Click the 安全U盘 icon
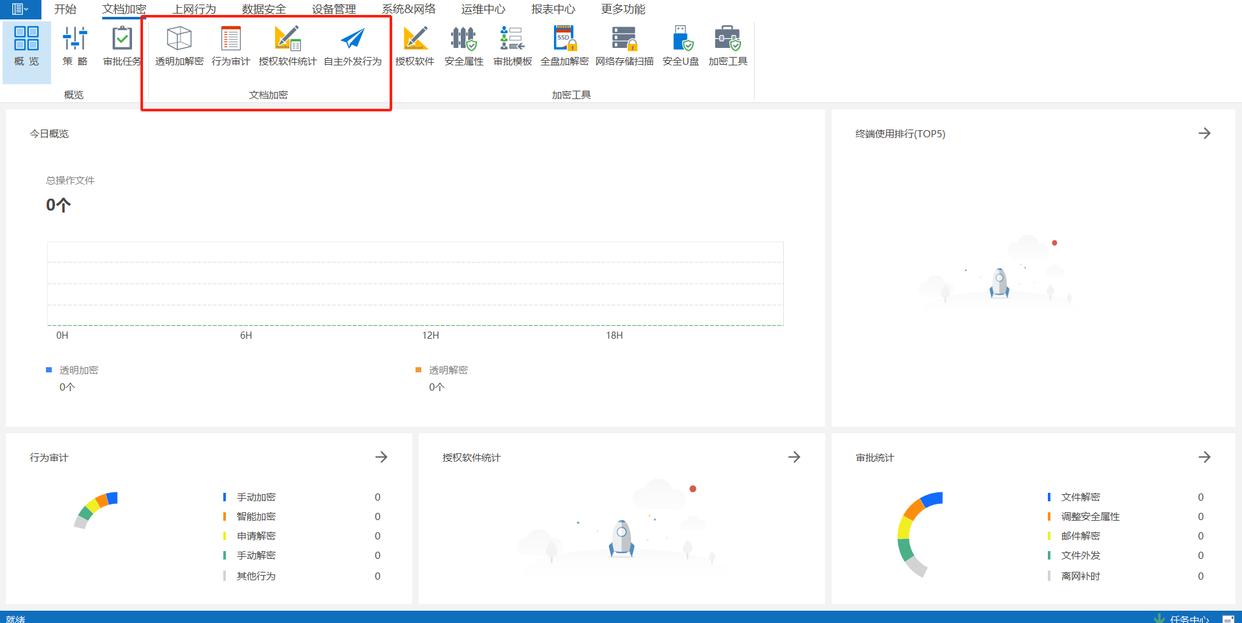1242x623 pixels. [x=680, y=46]
